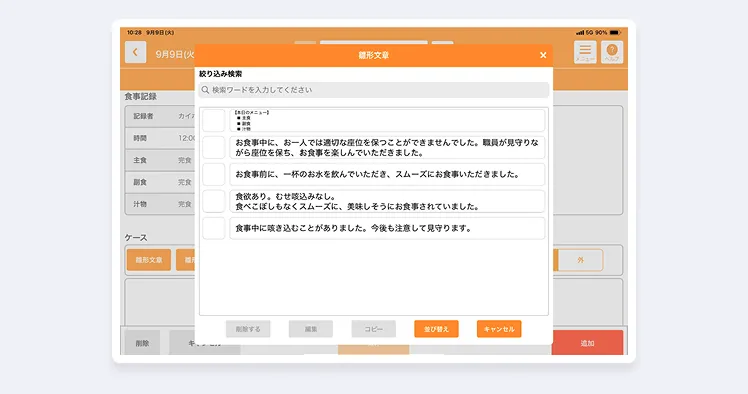Open the hamburger メニュー icon
This screenshot has width=748, height=394.
[585, 52]
